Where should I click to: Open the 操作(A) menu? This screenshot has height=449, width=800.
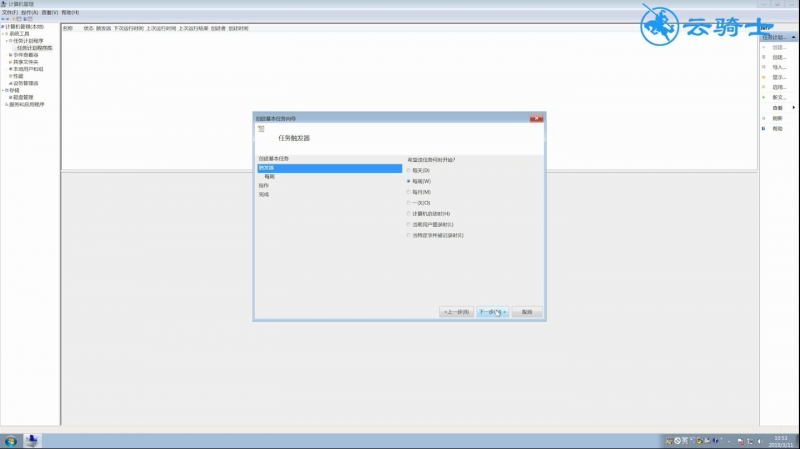[x=30, y=12]
